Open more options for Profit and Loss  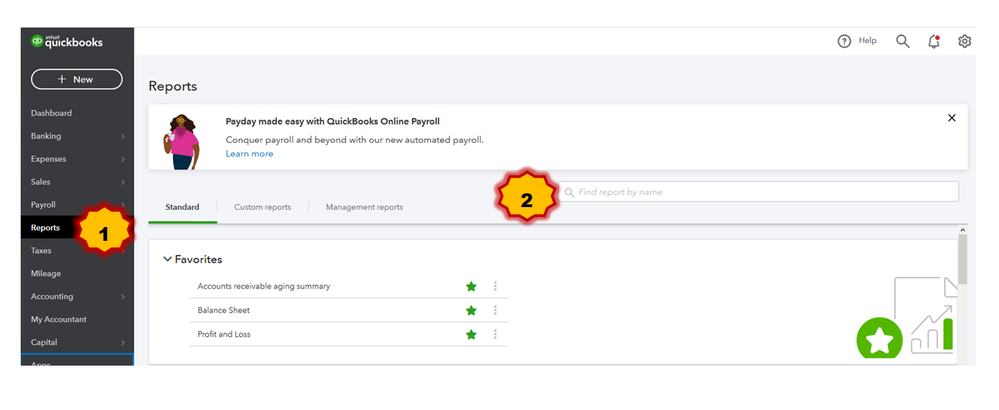tap(495, 334)
